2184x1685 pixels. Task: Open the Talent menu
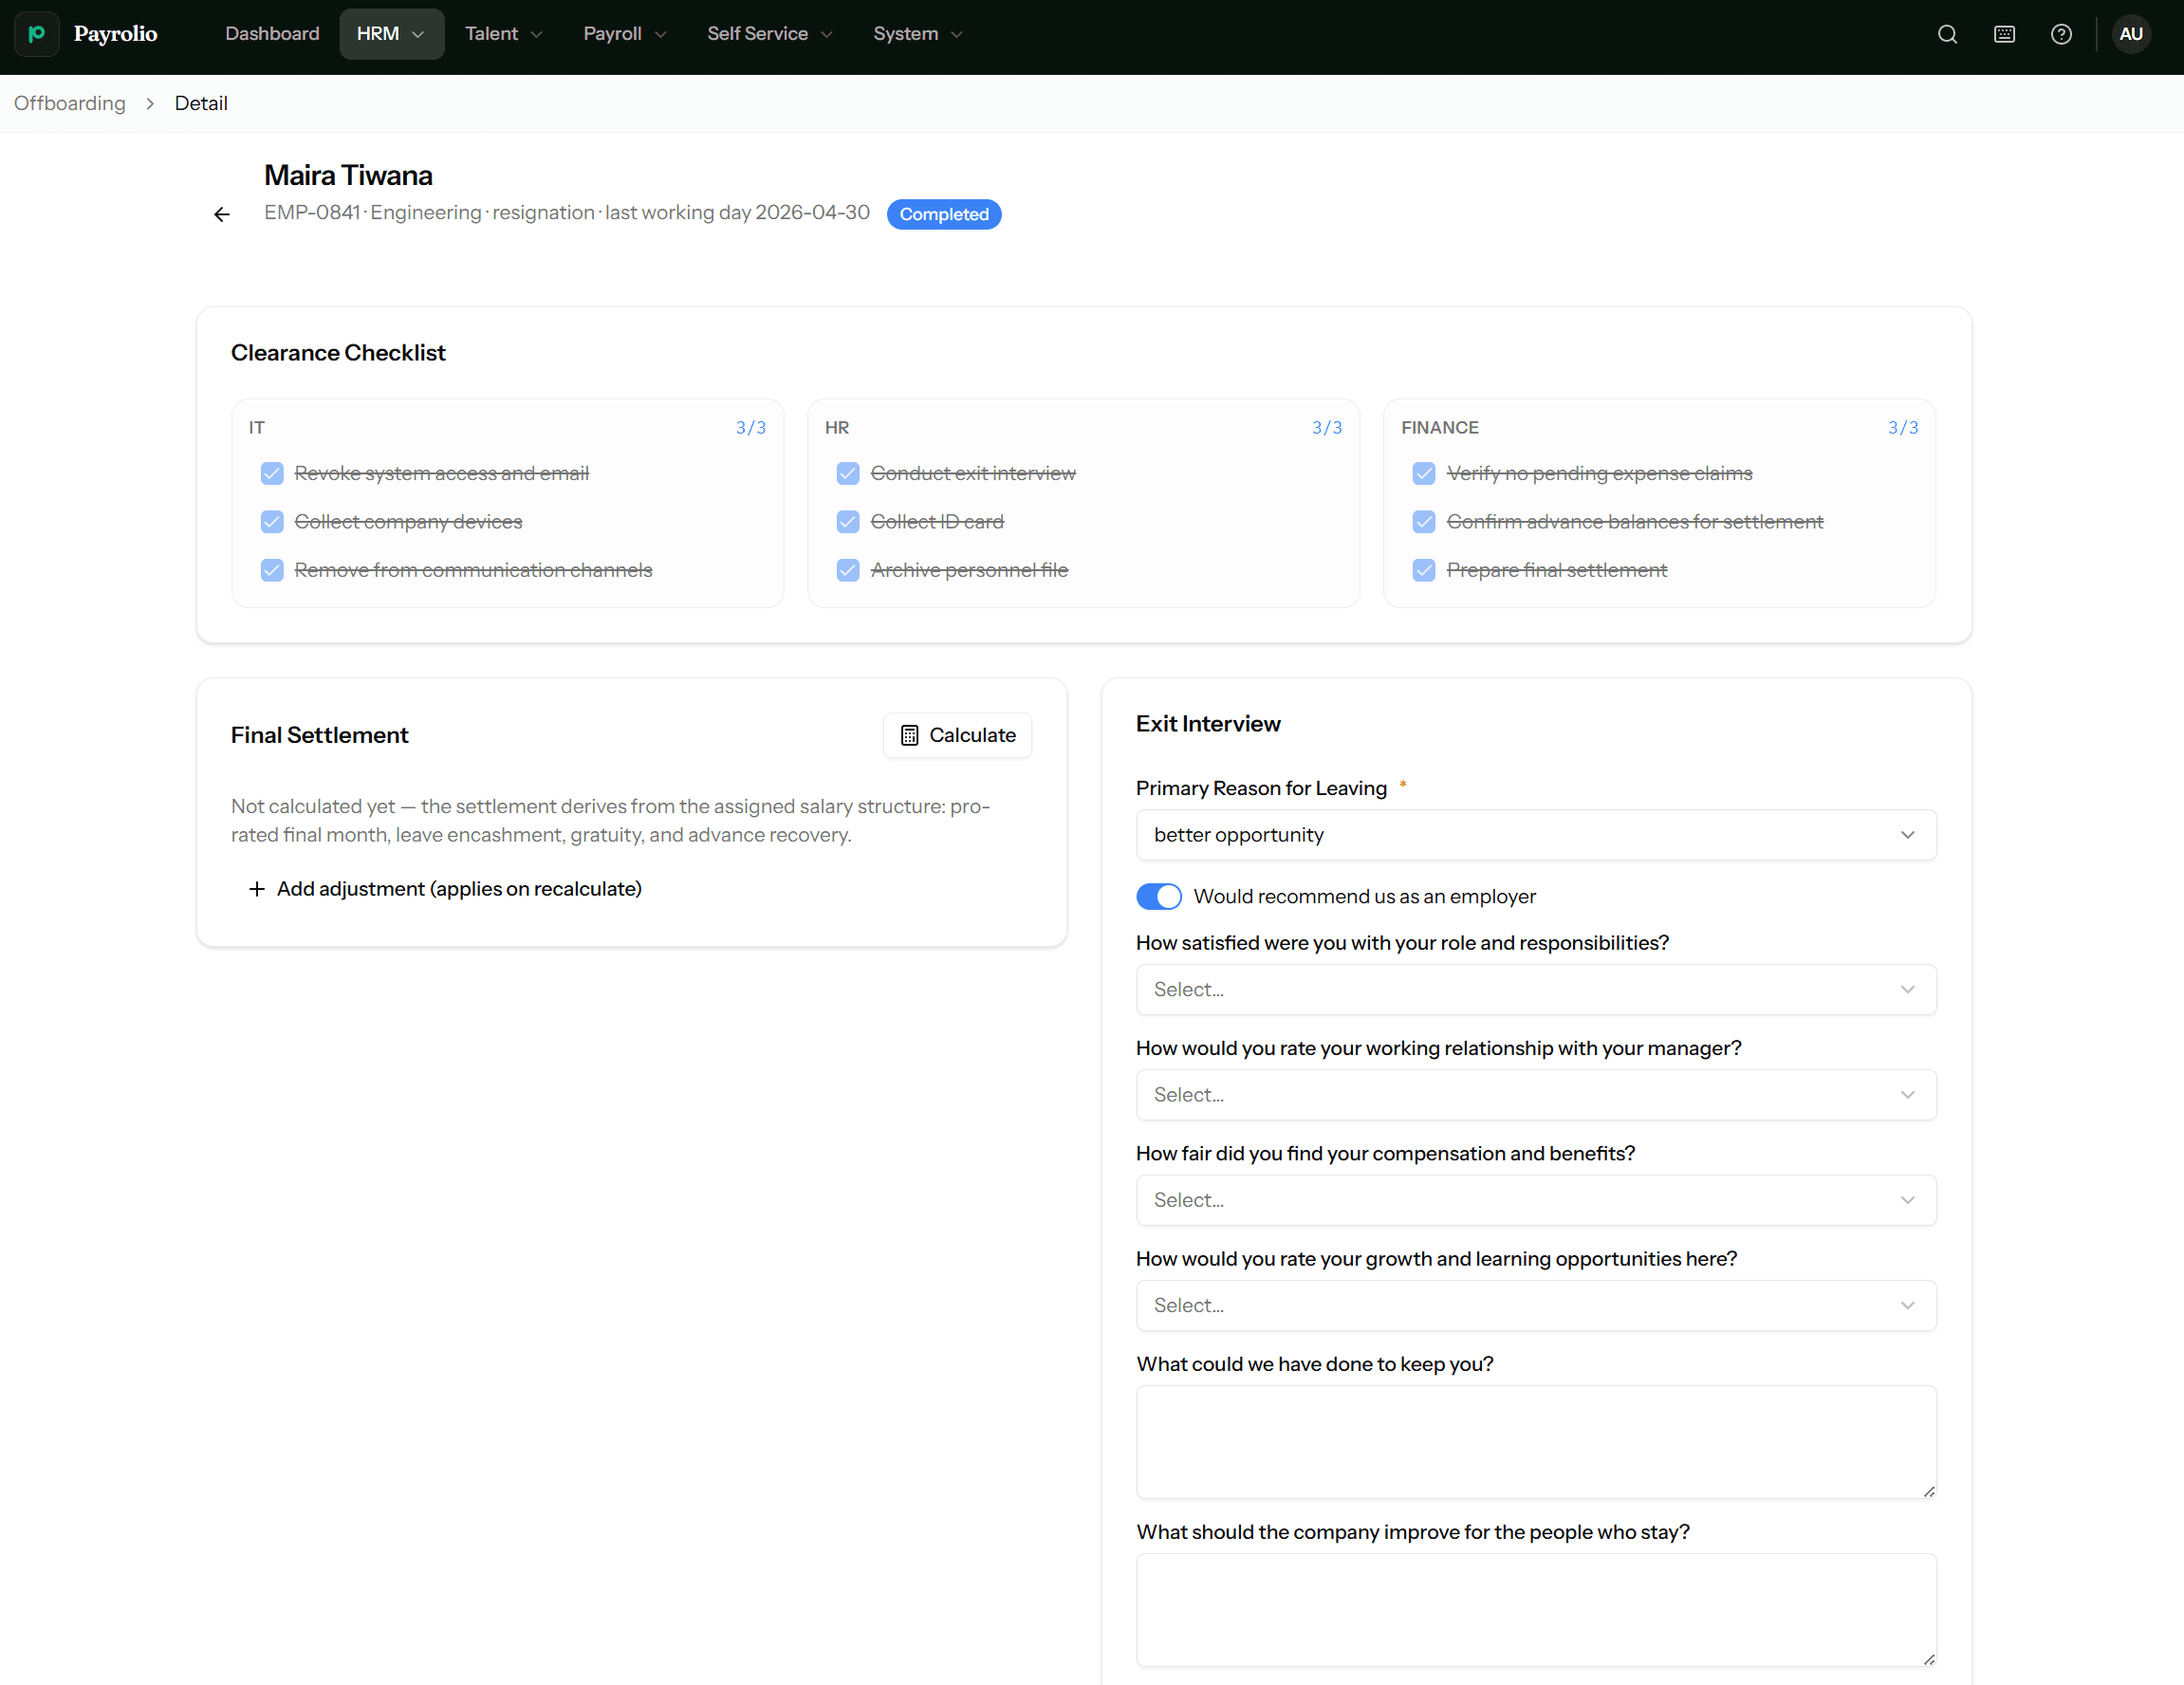(503, 34)
